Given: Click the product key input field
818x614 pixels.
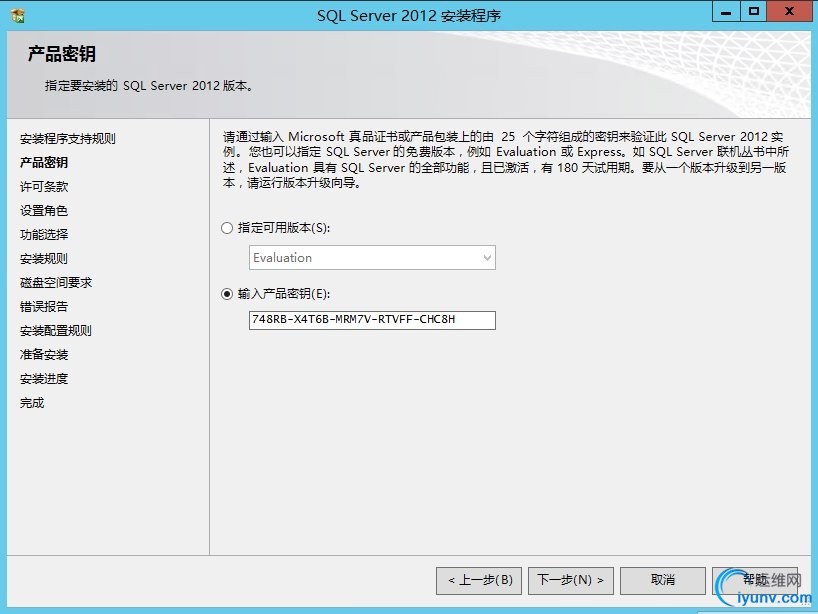Looking at the screenshot, I should [x=372, y=320].
